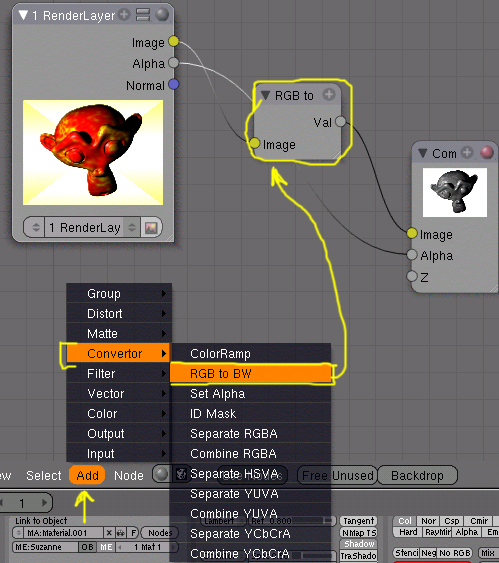Click the re-render image icon in RenderLayer node
The image size is (499, 563).
[151, 228]
